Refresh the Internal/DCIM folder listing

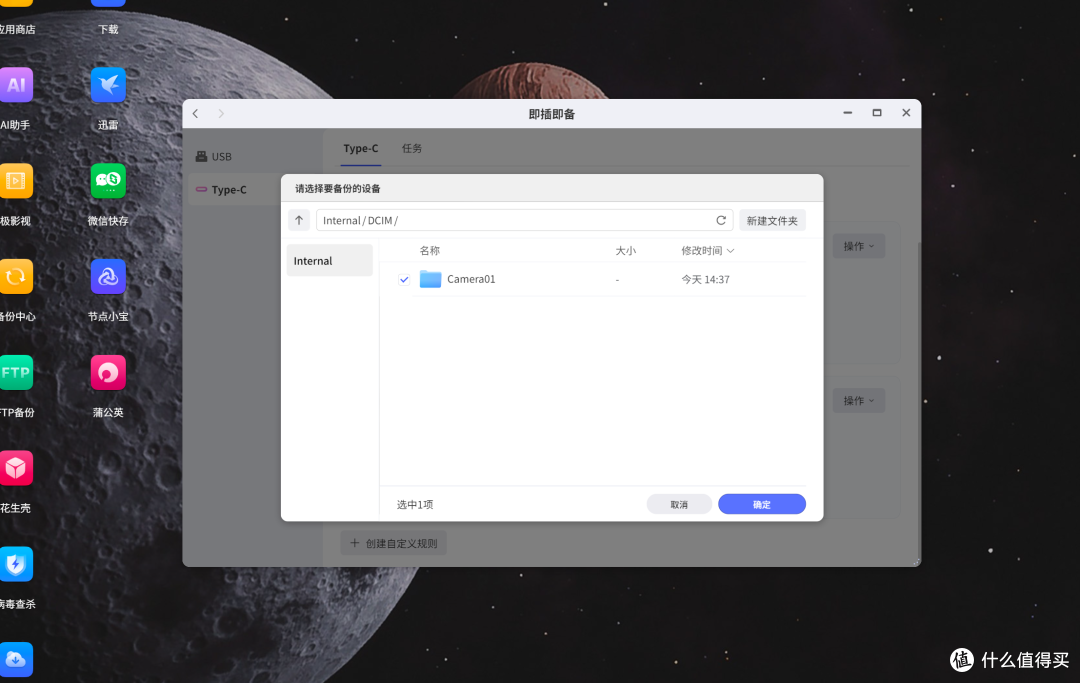click(721, 220)
